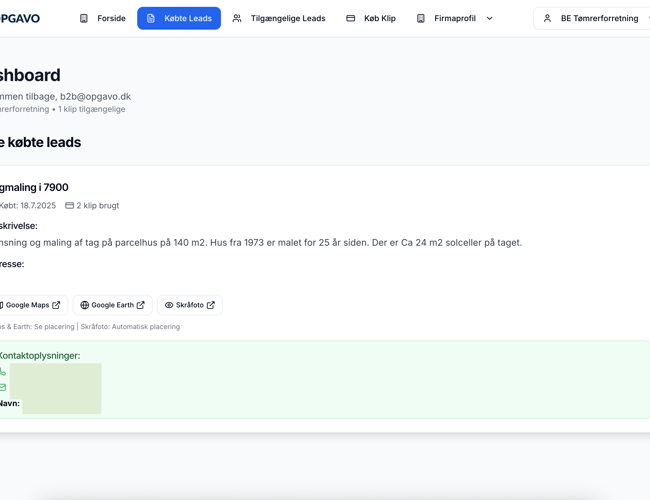
Task: Click the Firmaprofil building icon
Action: tap(421, 18)
